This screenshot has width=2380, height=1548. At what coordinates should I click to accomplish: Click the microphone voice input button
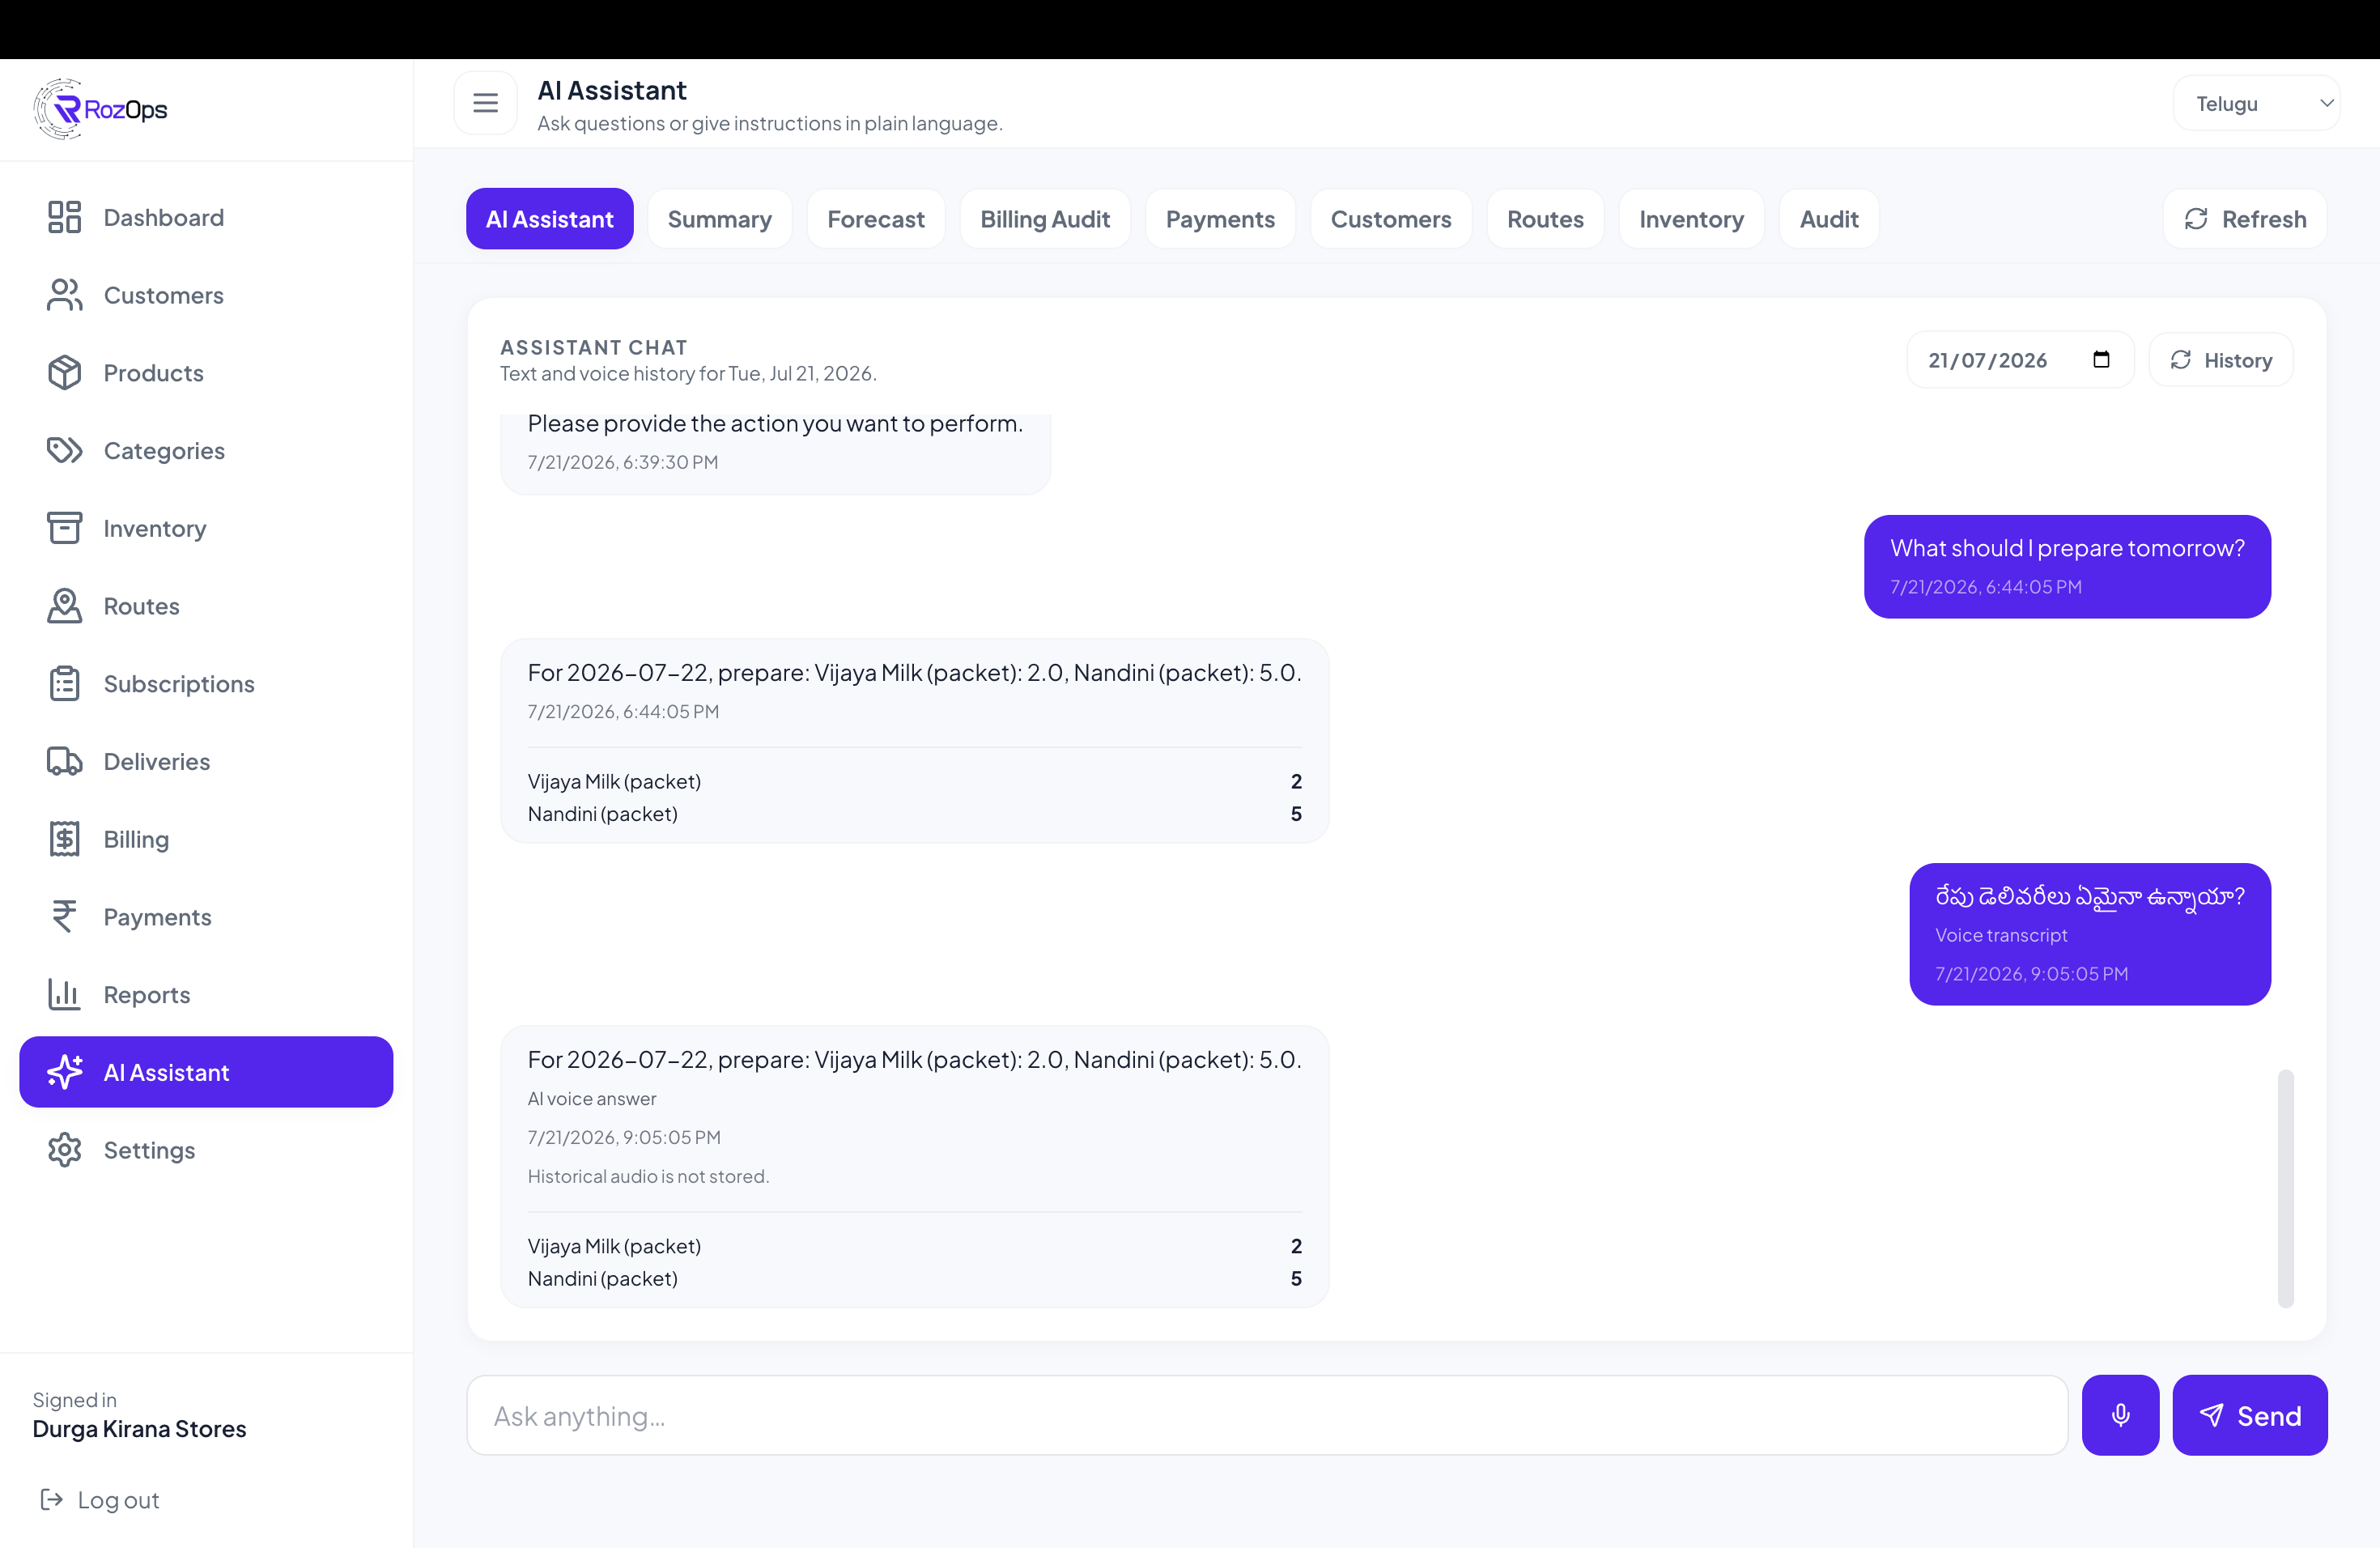tap(2120, 1415)
